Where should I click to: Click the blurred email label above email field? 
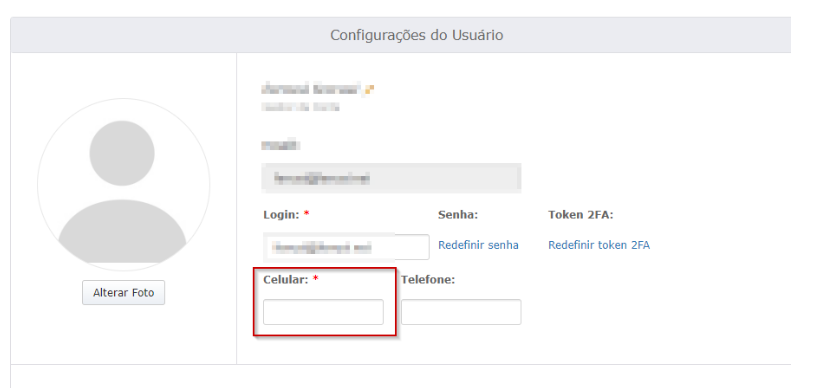(x=281, y=145)
